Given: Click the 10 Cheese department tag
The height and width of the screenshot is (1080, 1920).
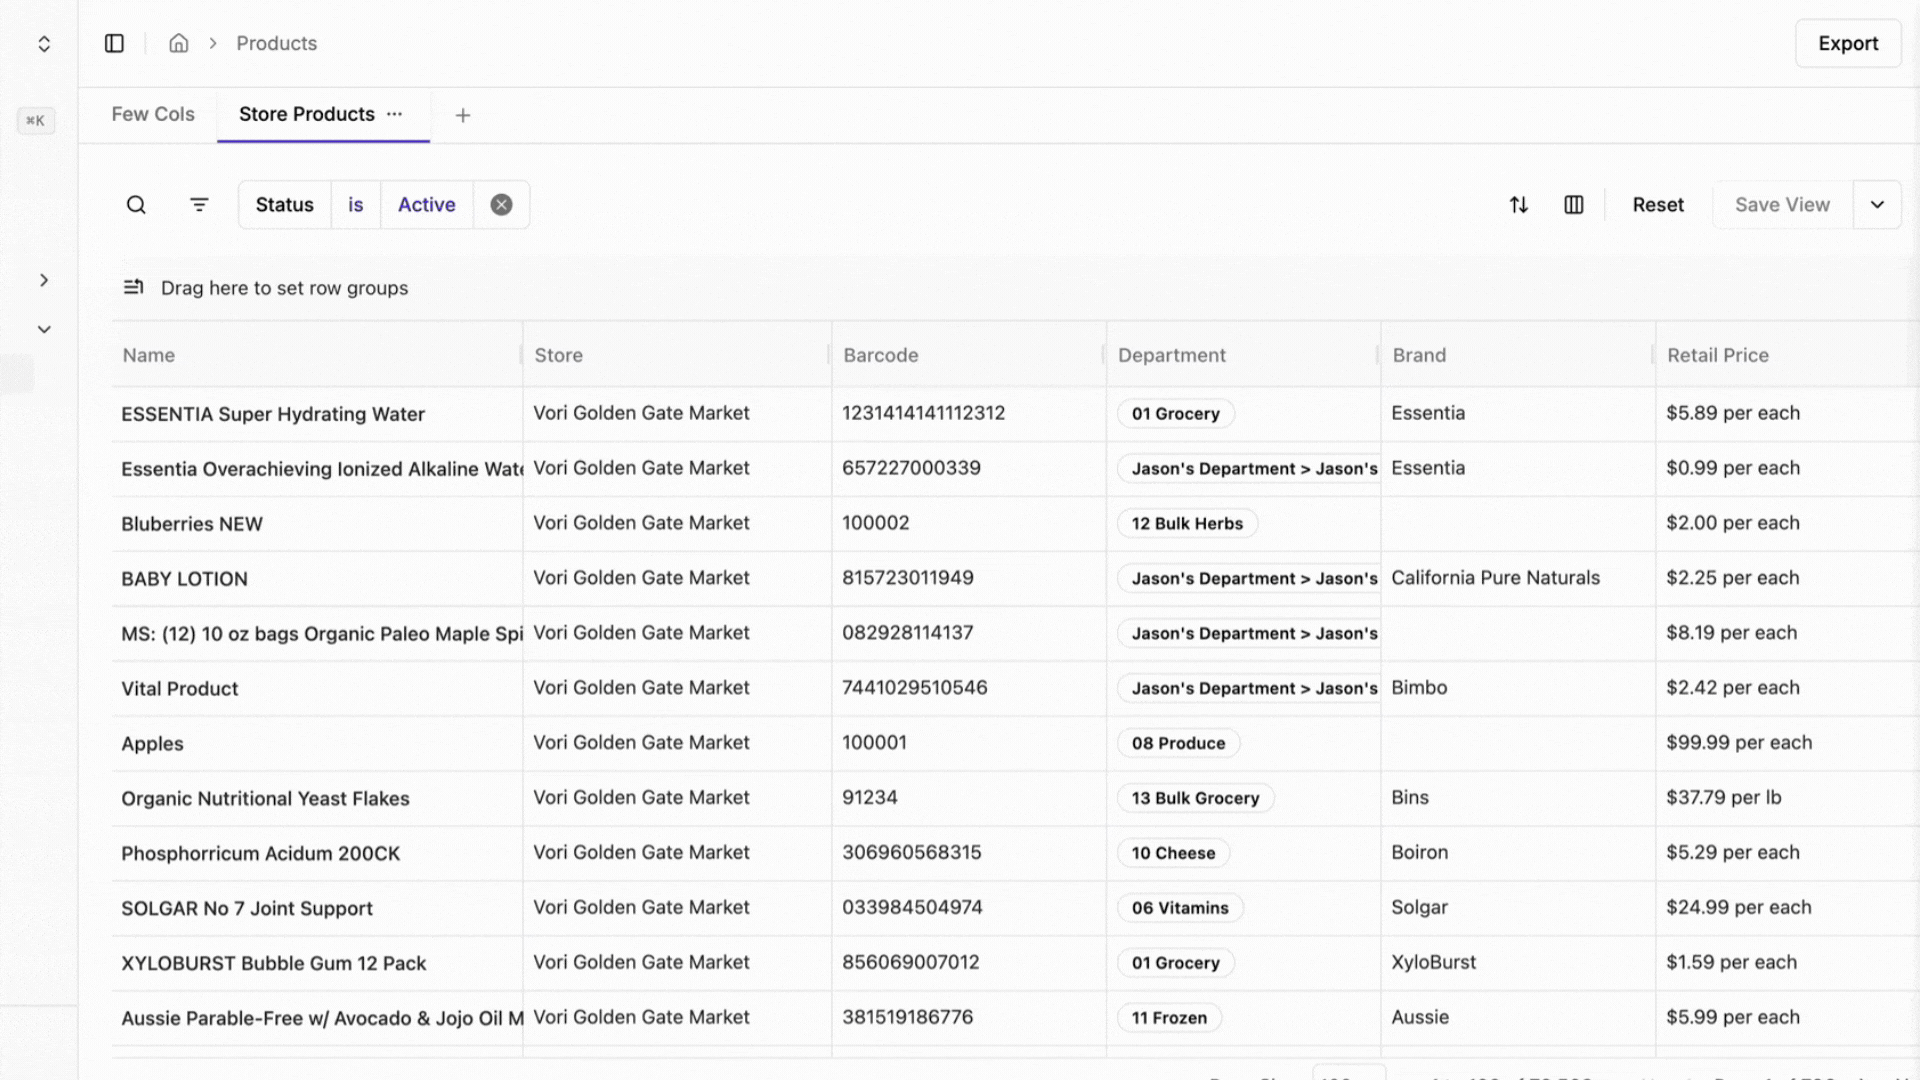Looking at the screenshot, I should click(x=1173, y=854).
